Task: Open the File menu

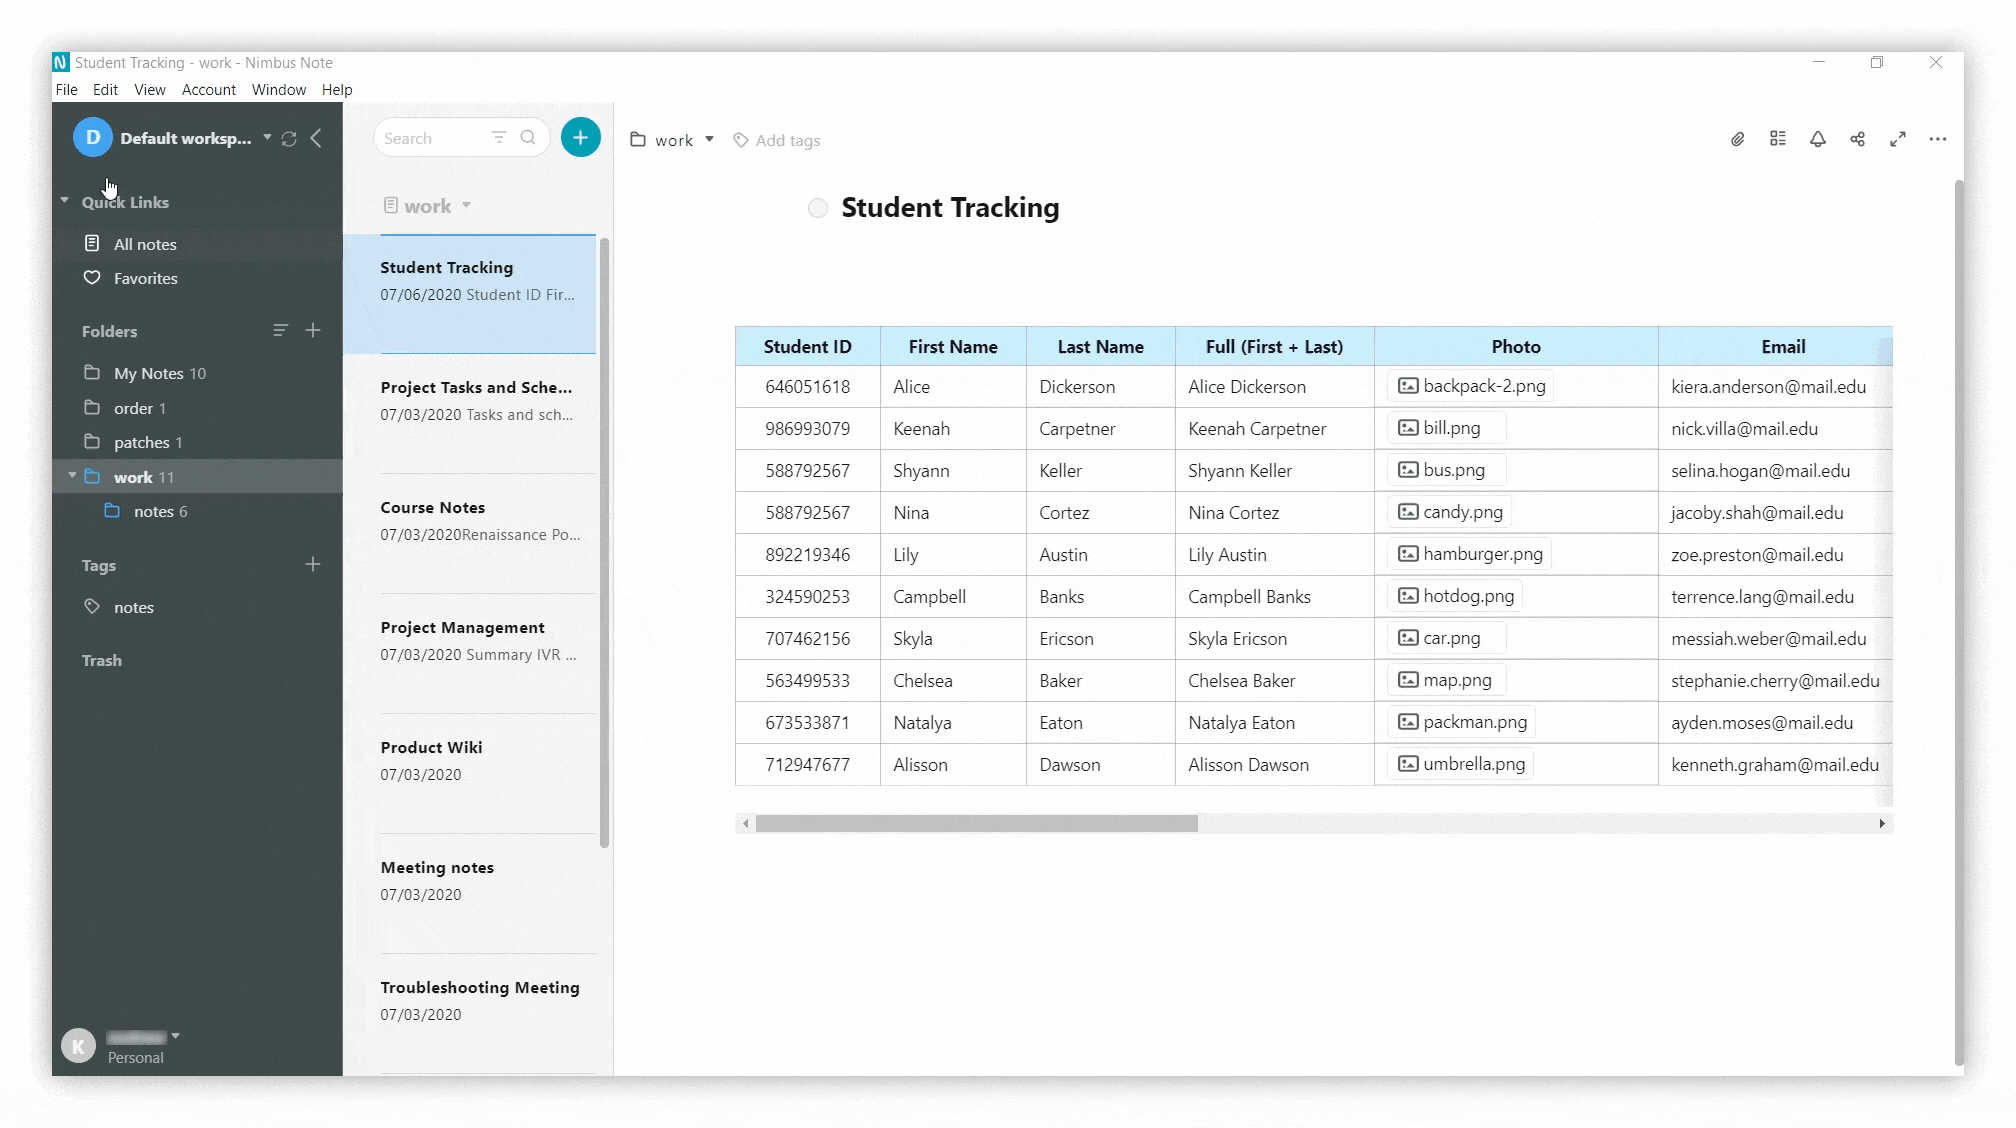Action: [66, 89]
